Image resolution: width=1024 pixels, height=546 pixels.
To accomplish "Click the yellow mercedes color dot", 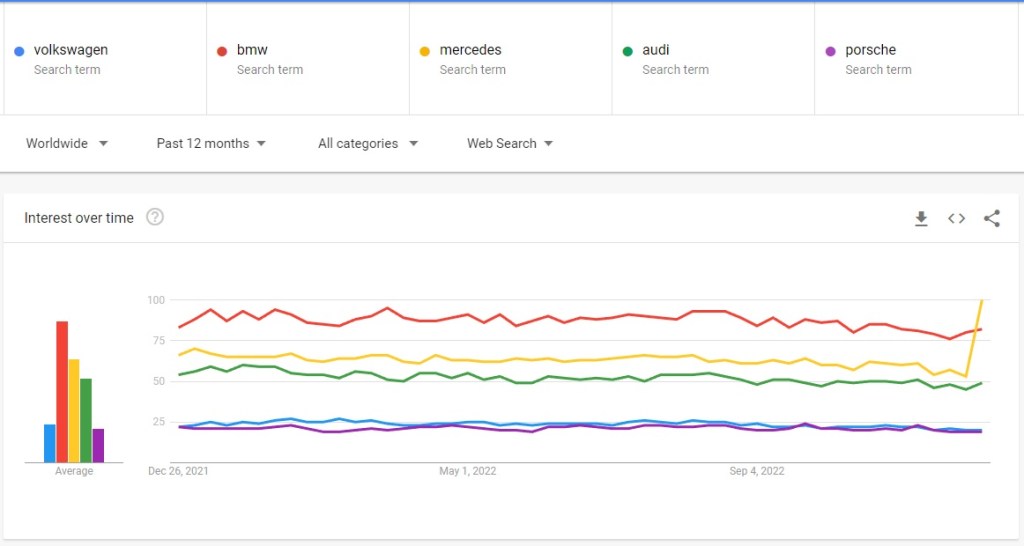I will click(425, 51).
